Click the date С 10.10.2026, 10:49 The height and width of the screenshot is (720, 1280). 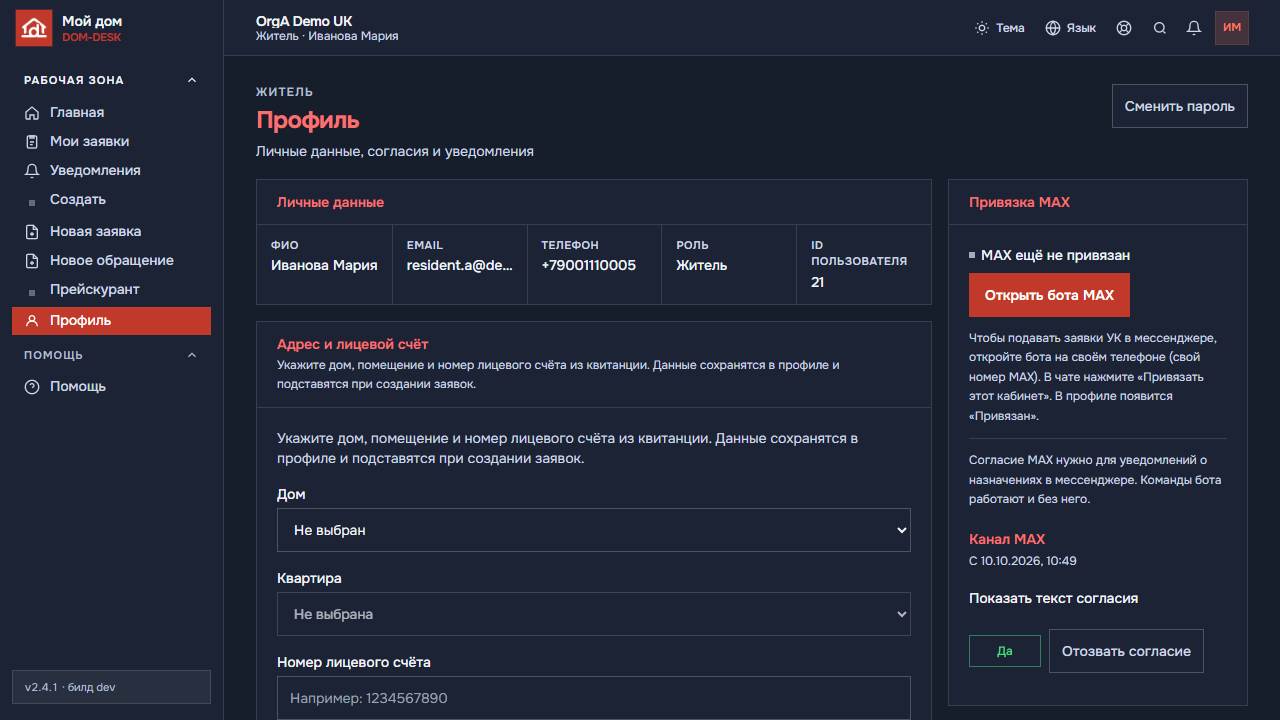1023,561
